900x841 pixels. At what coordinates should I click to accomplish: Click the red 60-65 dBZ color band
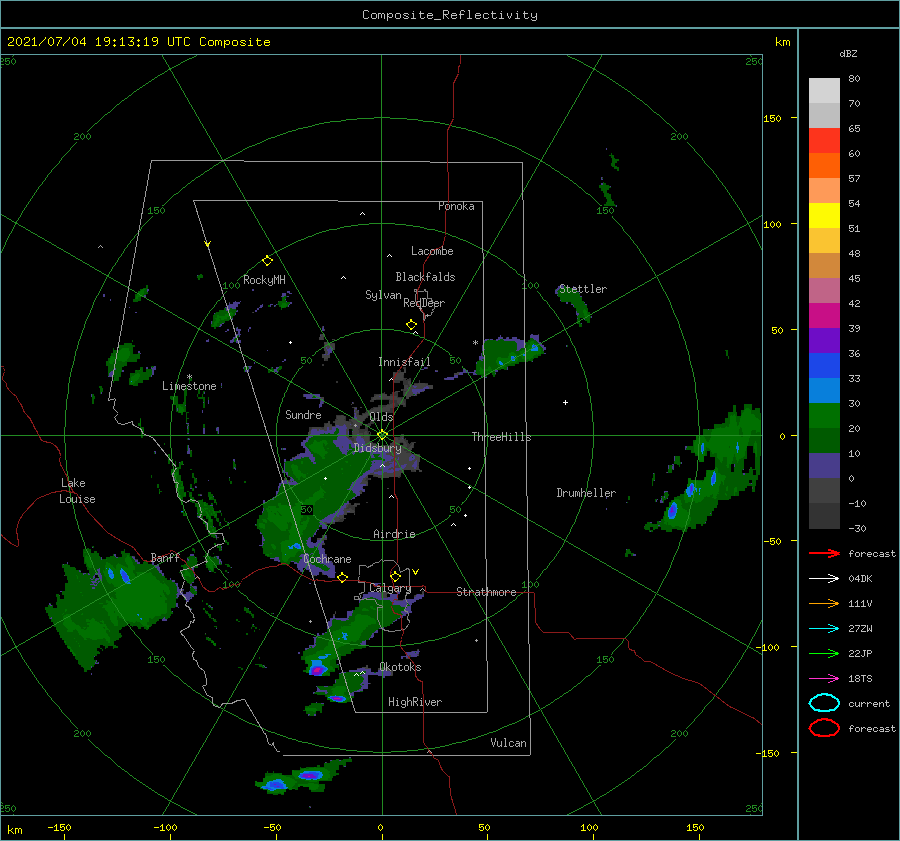[x=824, y=141]
